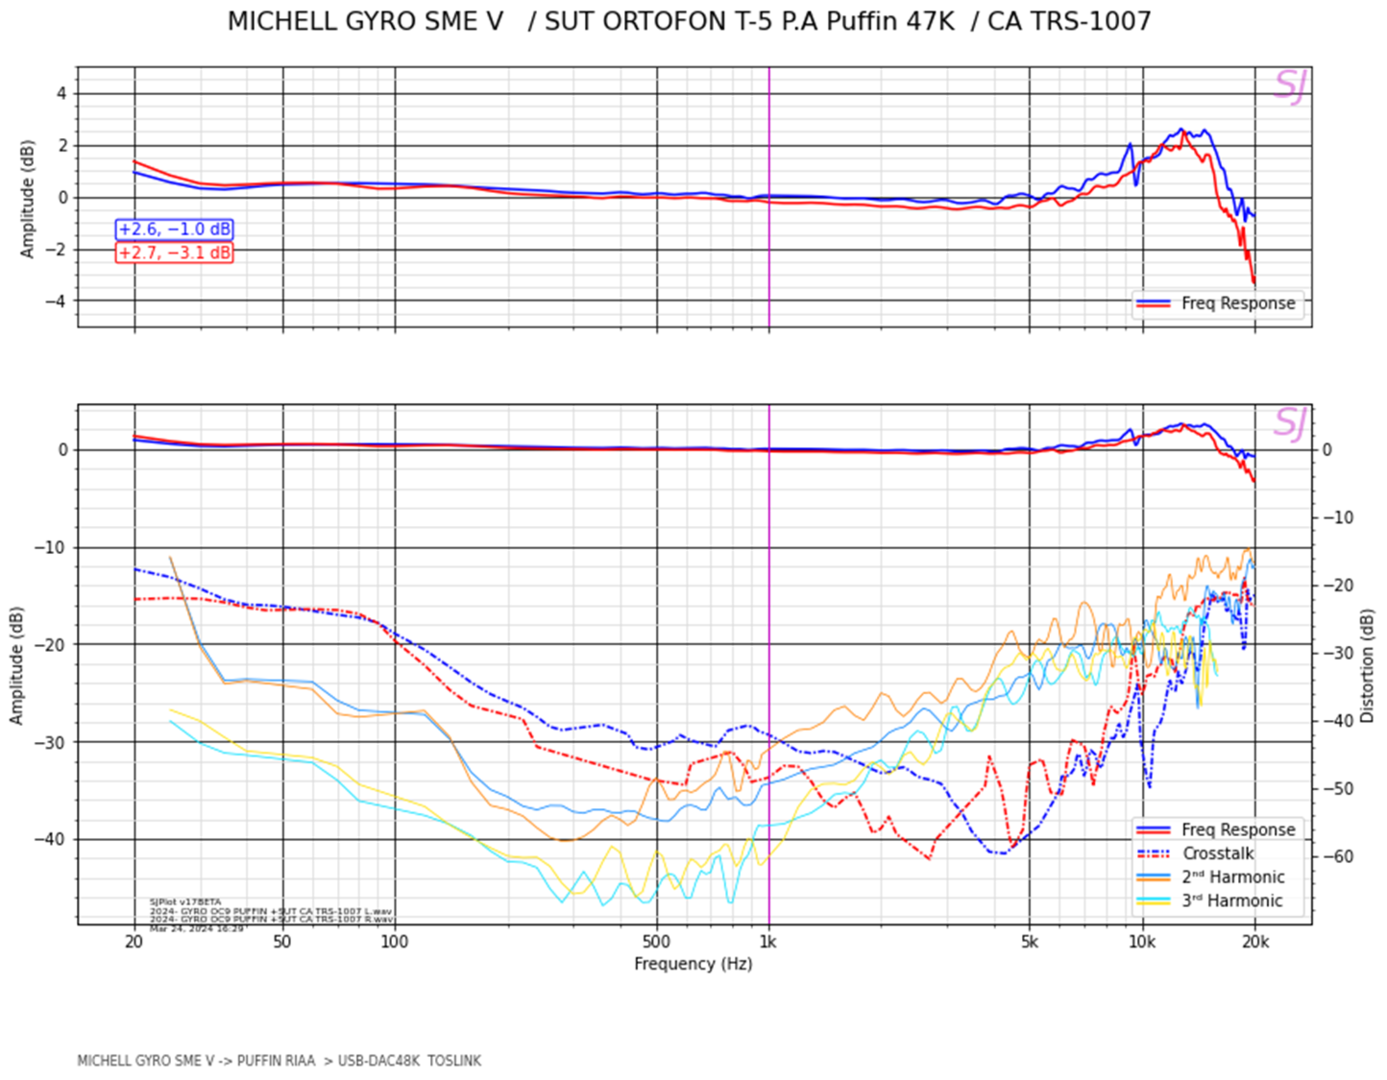Click the file name ending 'TRS-1007 L.wav'
This screenshot has width=1387, height=1080.
click(271, 911)
